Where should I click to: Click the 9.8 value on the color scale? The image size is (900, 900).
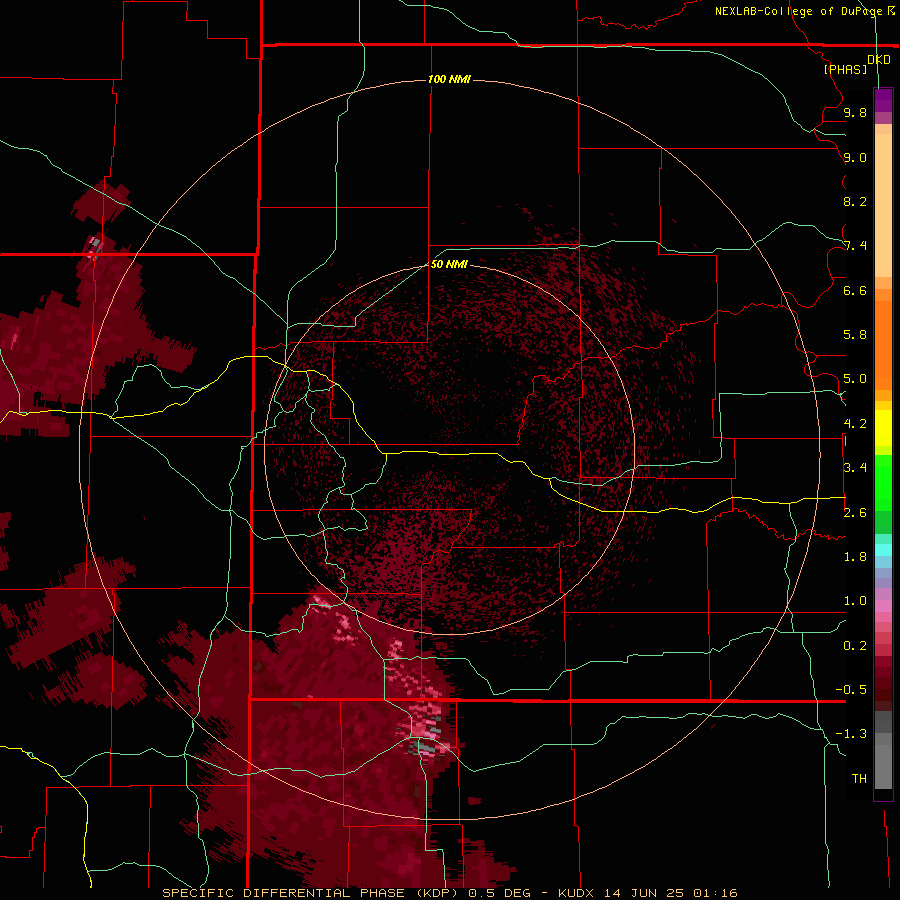(x=855, y=113)
